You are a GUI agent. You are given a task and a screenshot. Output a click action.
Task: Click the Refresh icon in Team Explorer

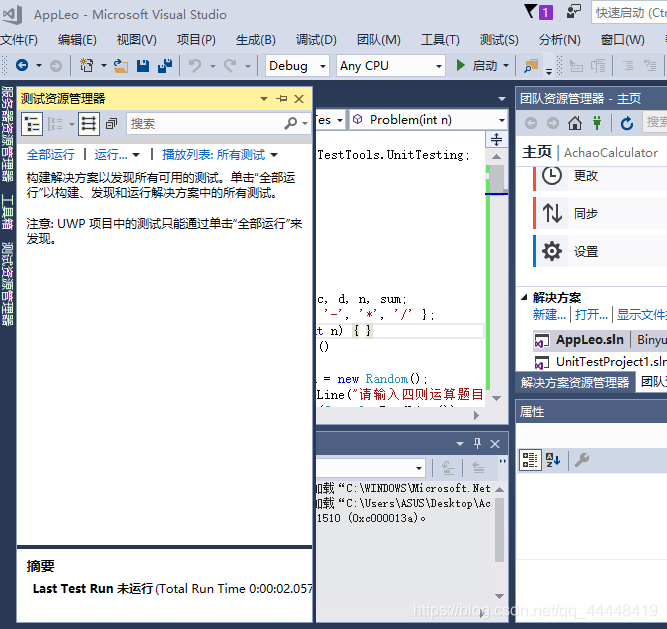(627, 123)
